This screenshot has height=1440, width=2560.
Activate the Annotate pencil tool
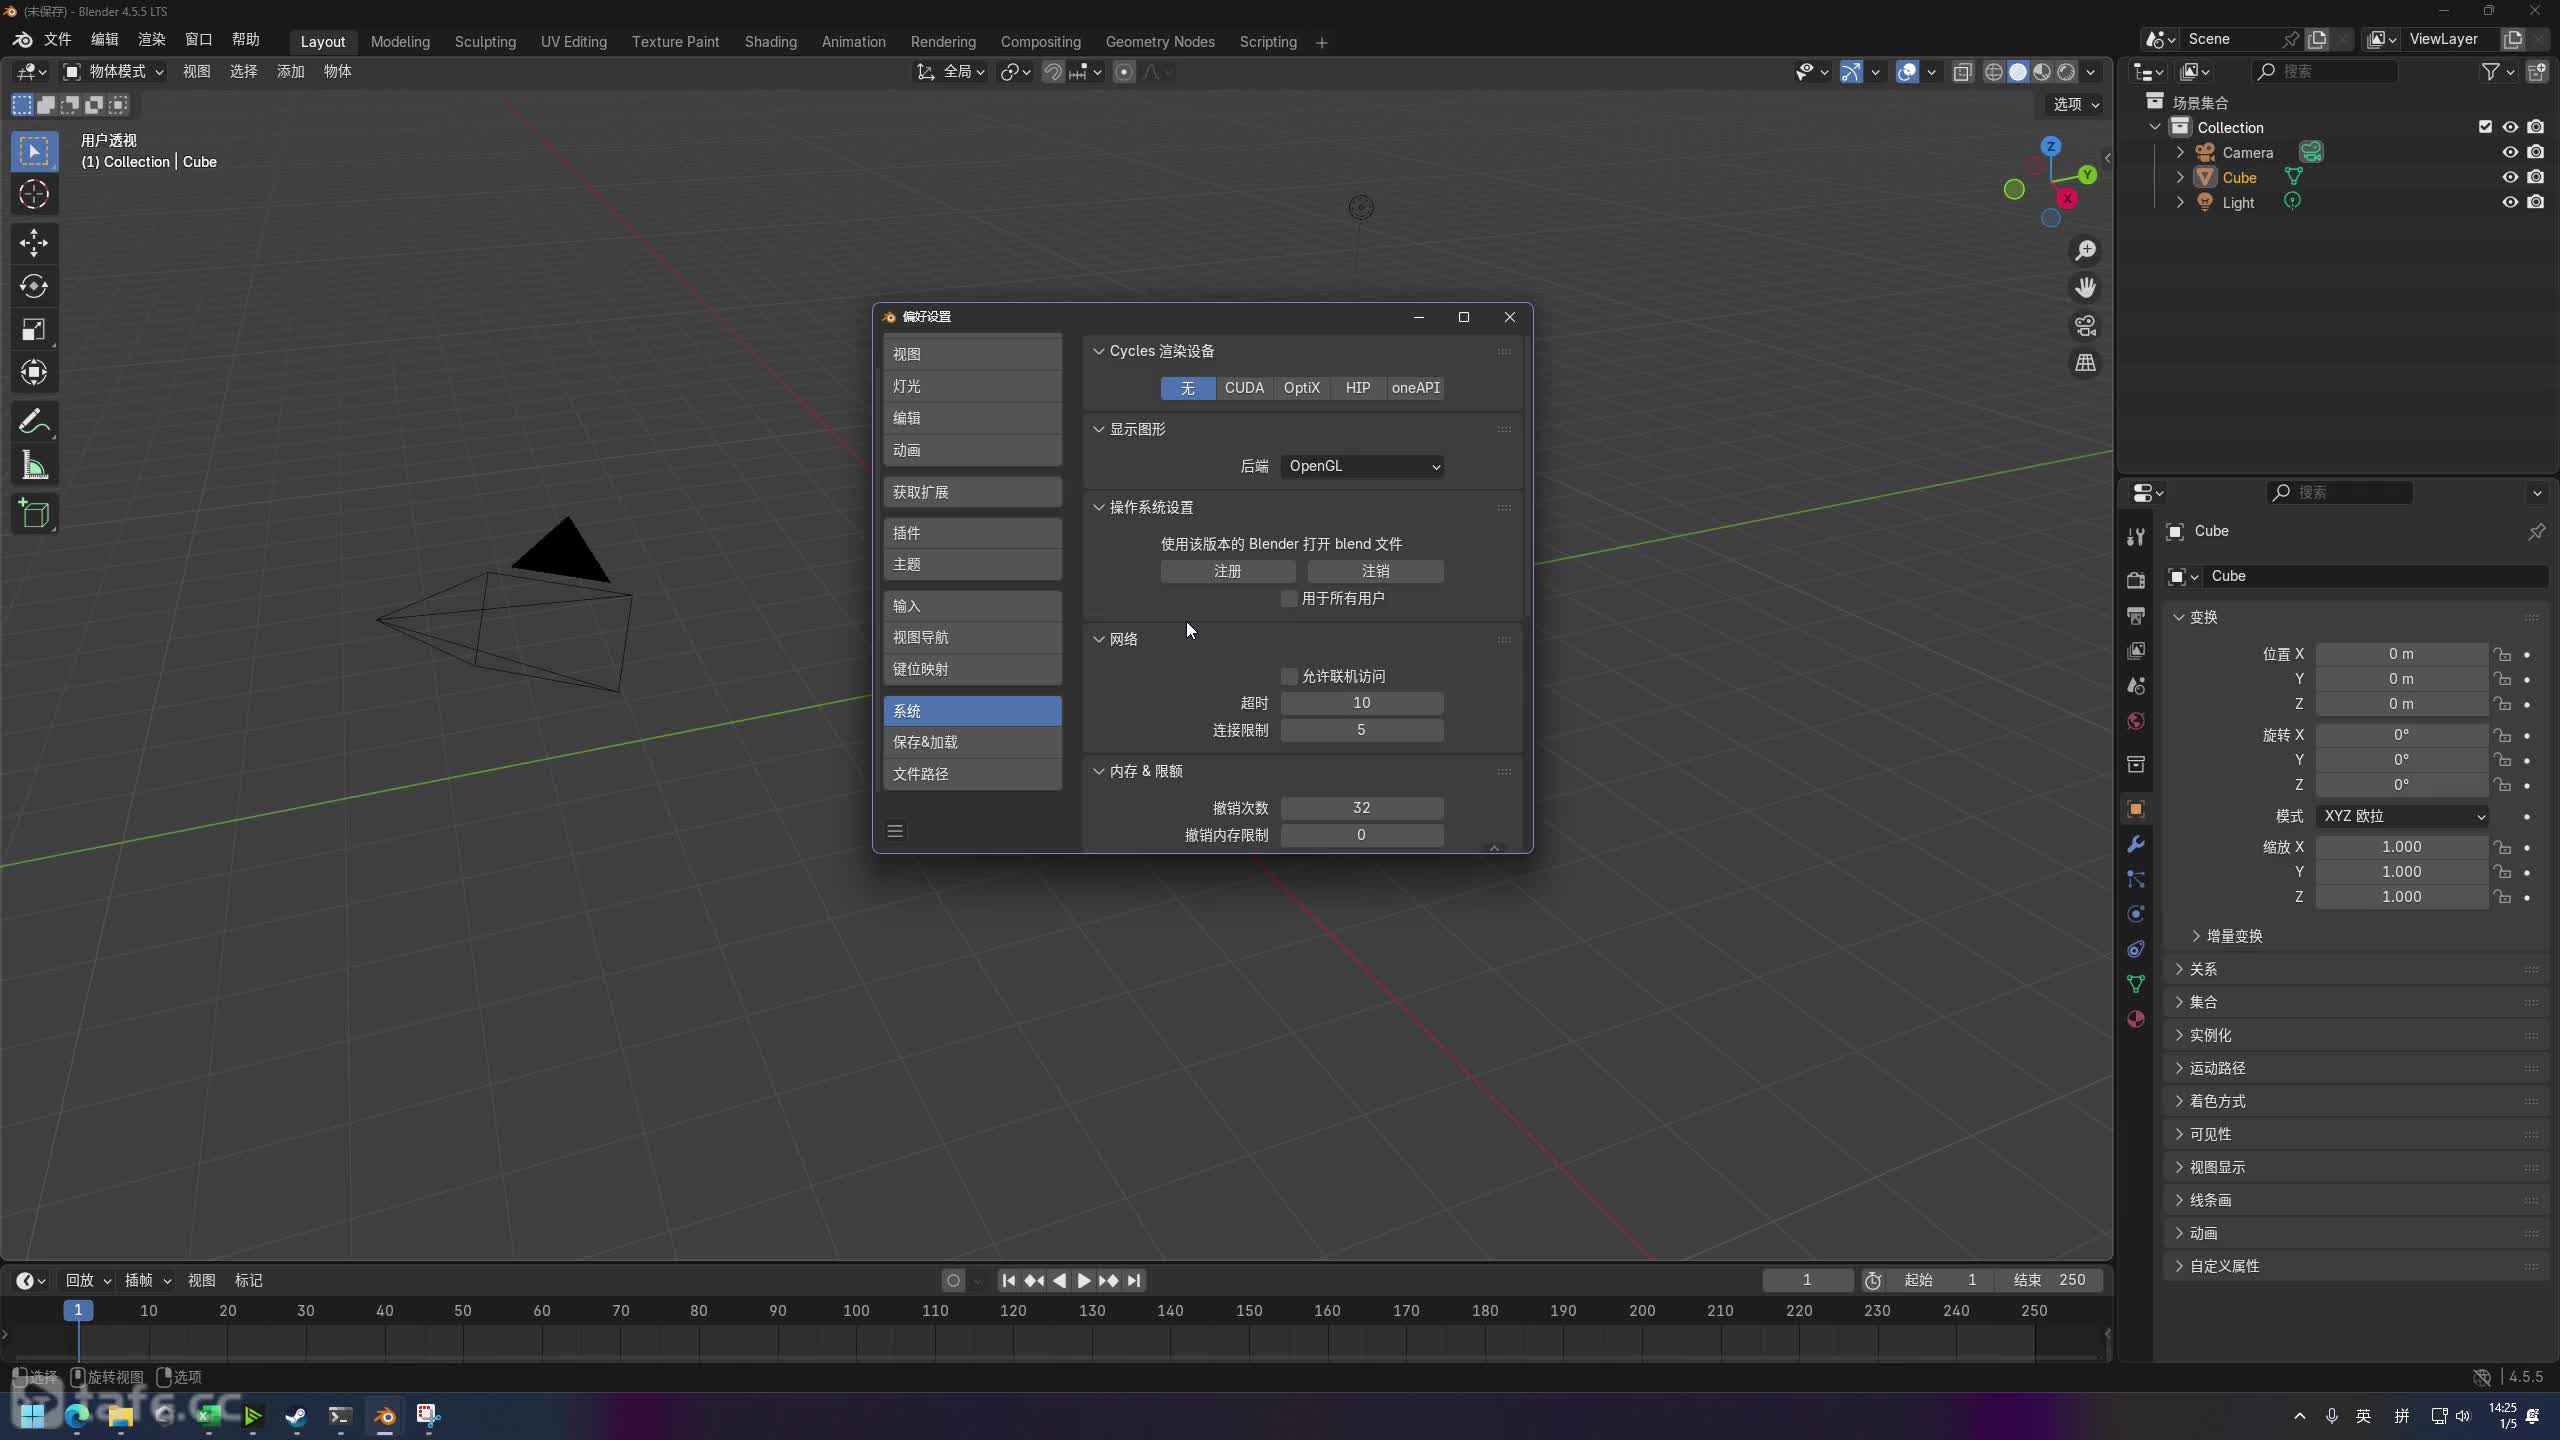34,422
